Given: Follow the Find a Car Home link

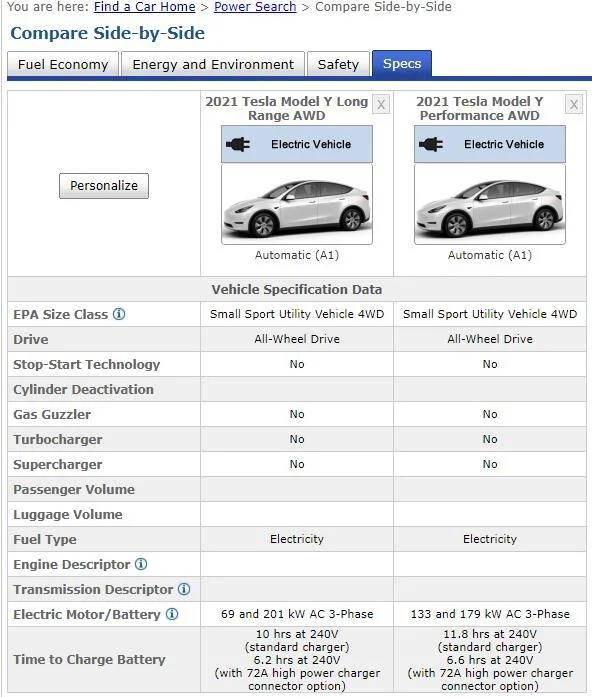Looking at the screenshot, I should pyautogui.click(x=144, y=7).
